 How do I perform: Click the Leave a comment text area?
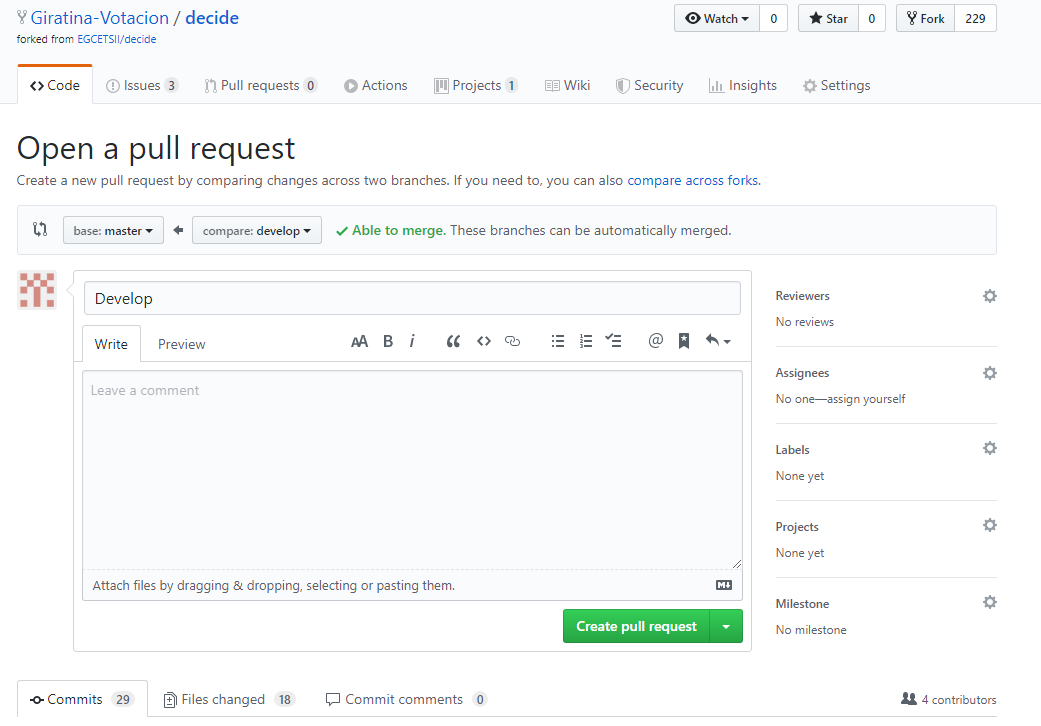coord(412,470)
